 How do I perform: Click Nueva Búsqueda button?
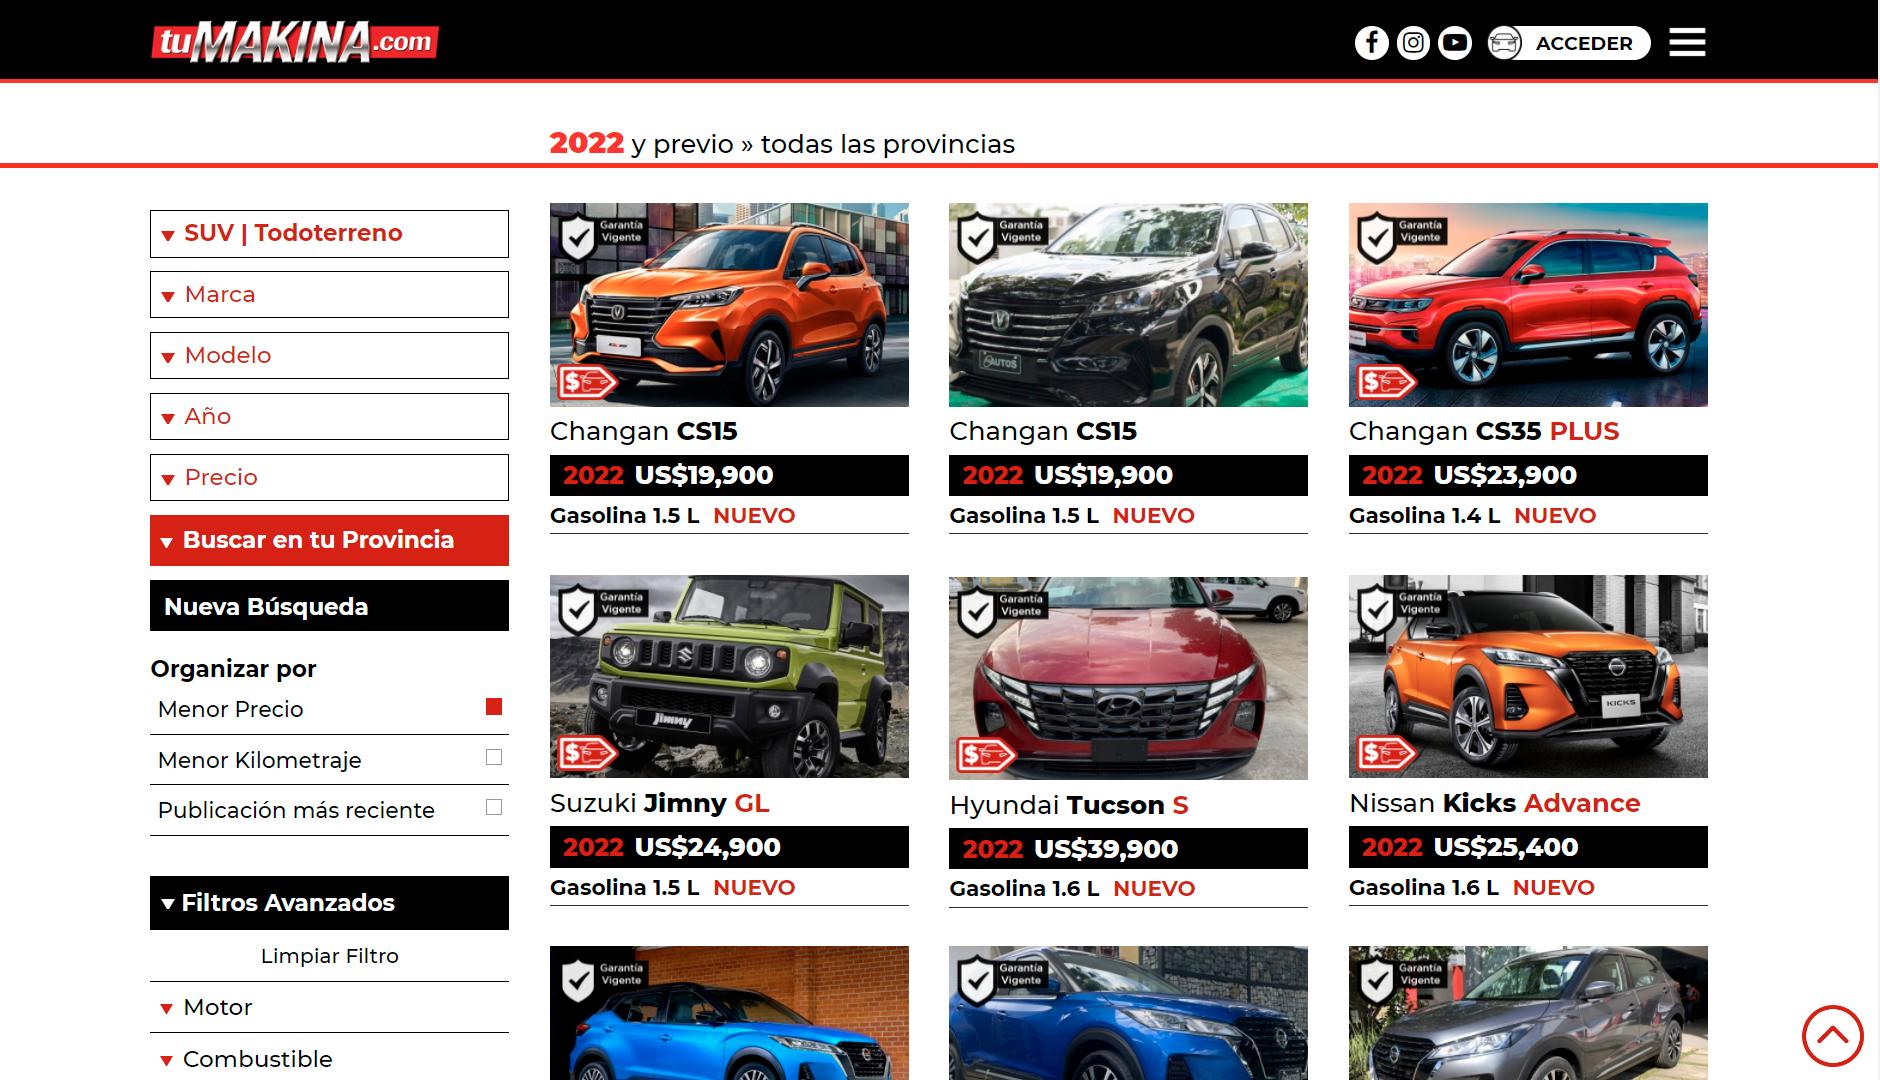click(x=329, y=606)
